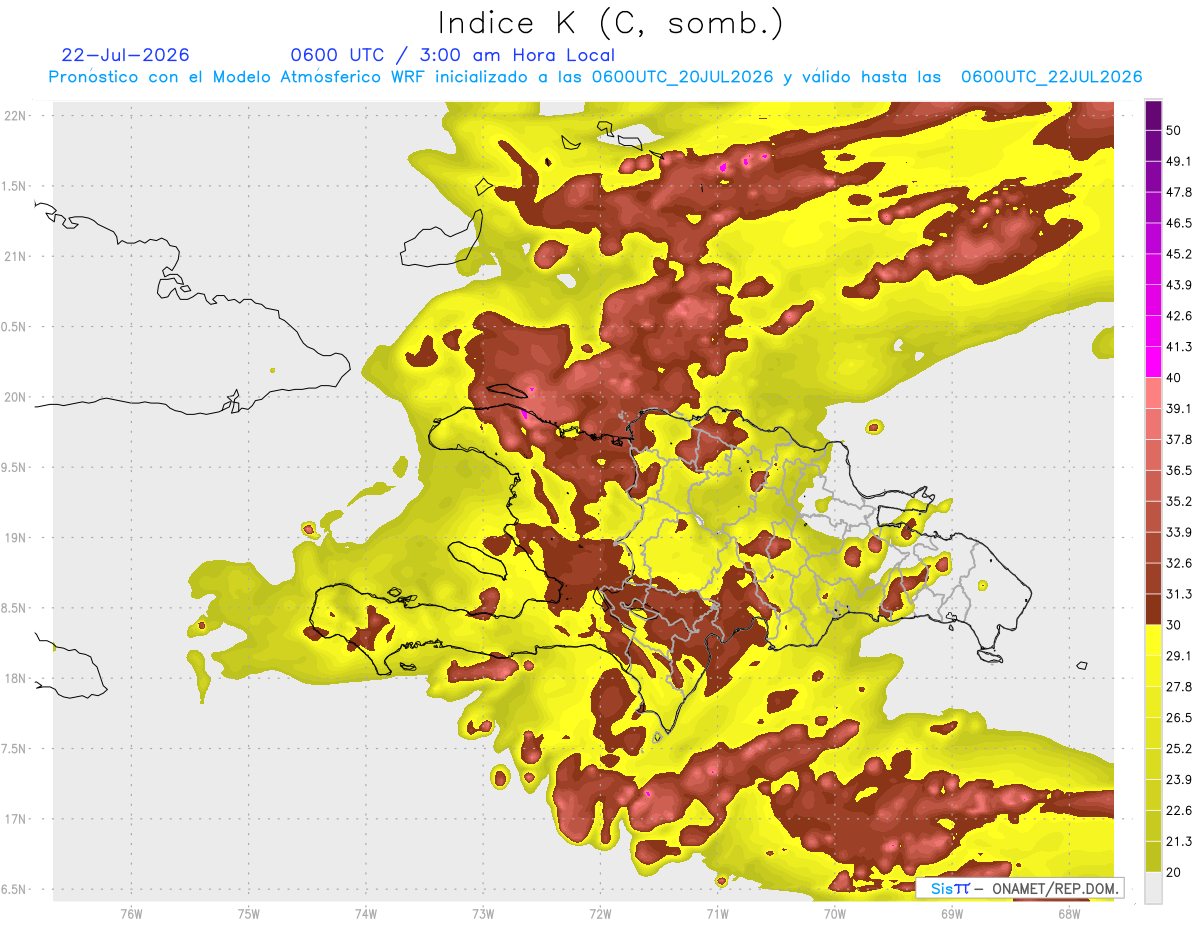Select the legend value 49.1
The image size is (1200, 927).
pos(1178,161)
